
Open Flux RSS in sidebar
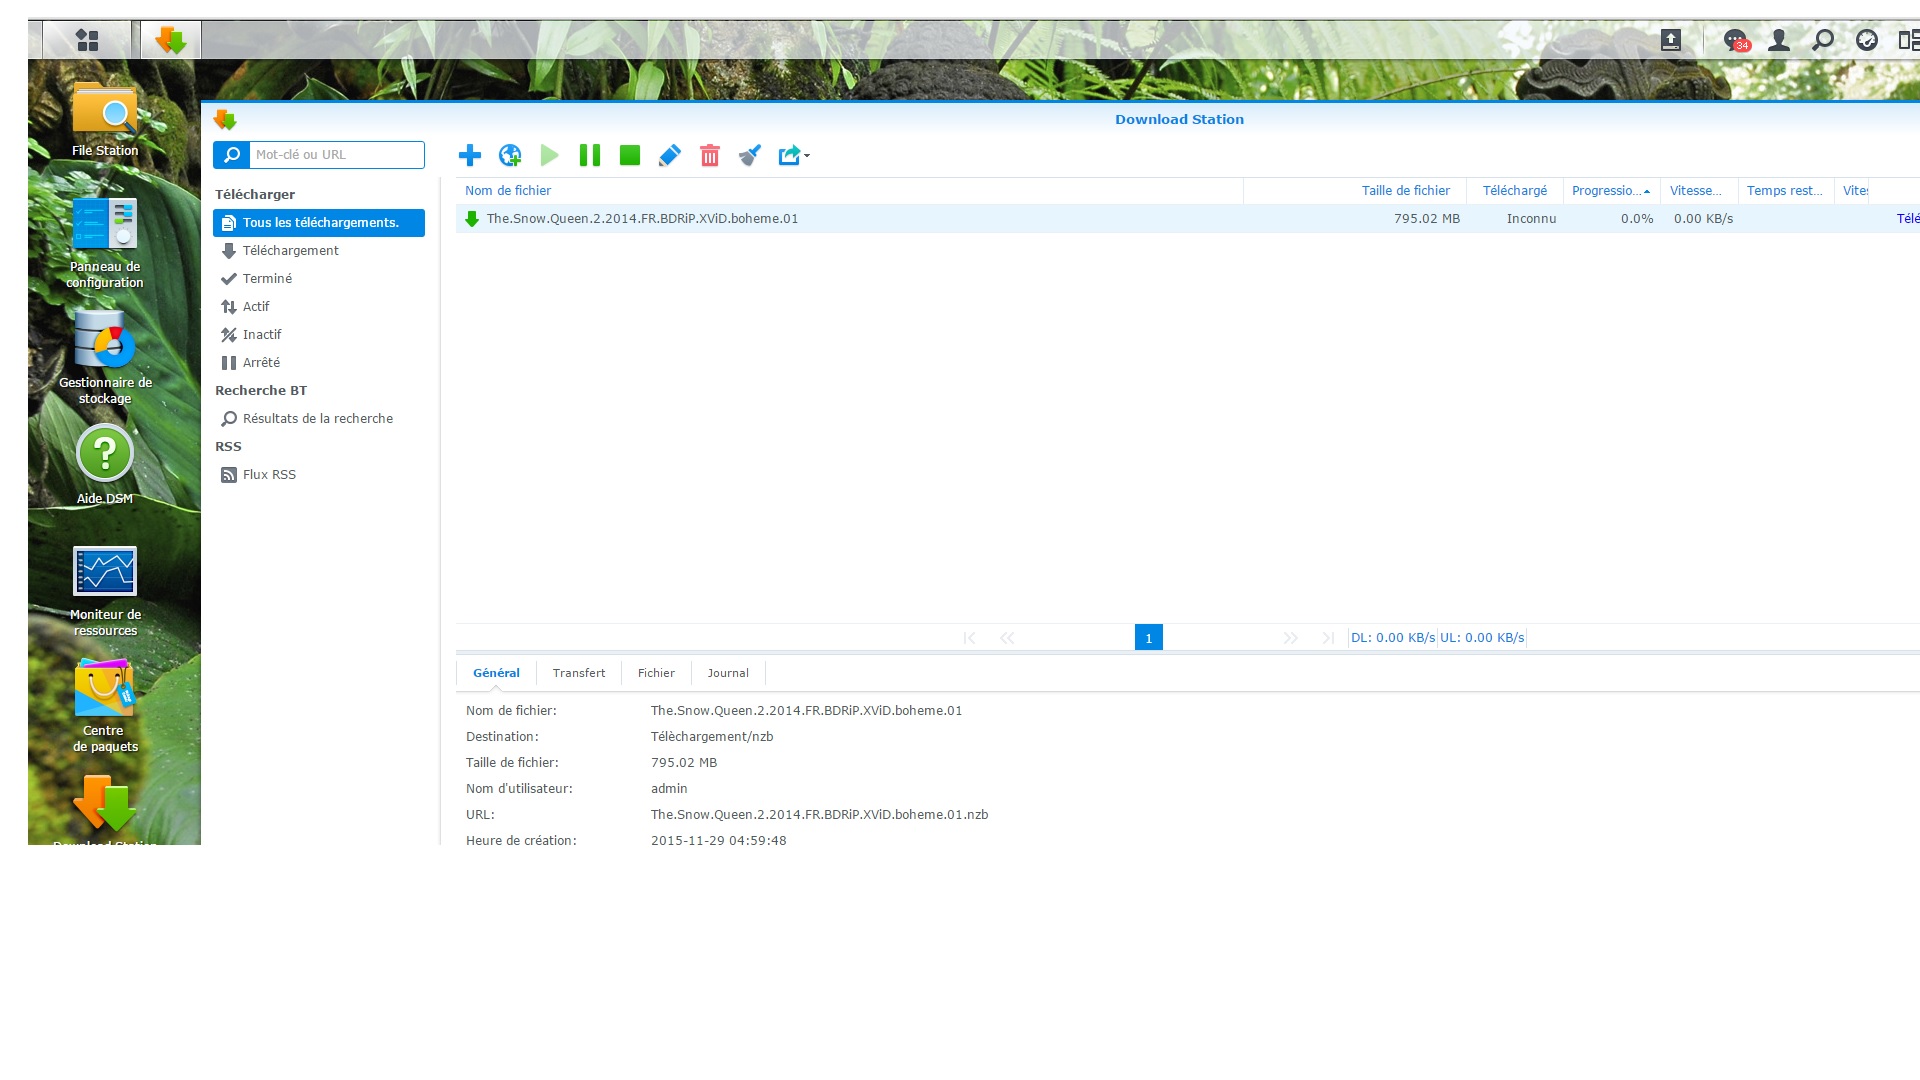tap(269, 475)
